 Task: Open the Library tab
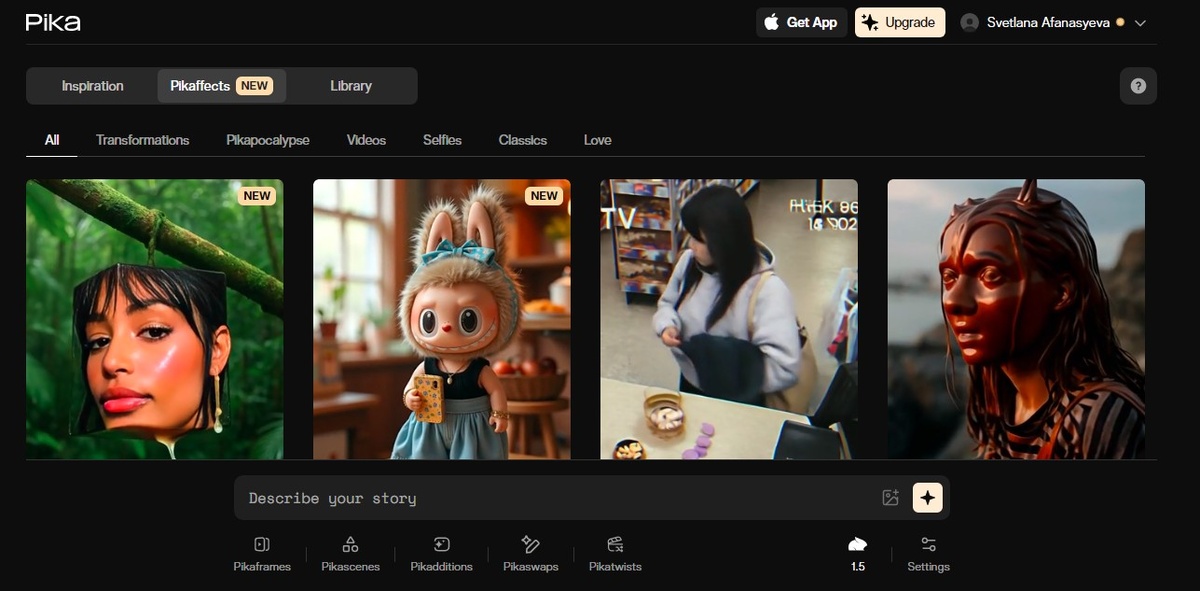coord(351,86)
